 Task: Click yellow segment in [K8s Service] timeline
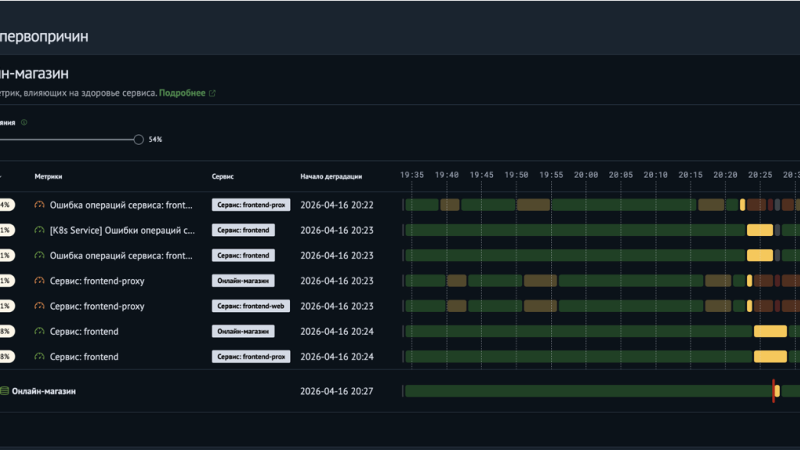click(760, 230)
